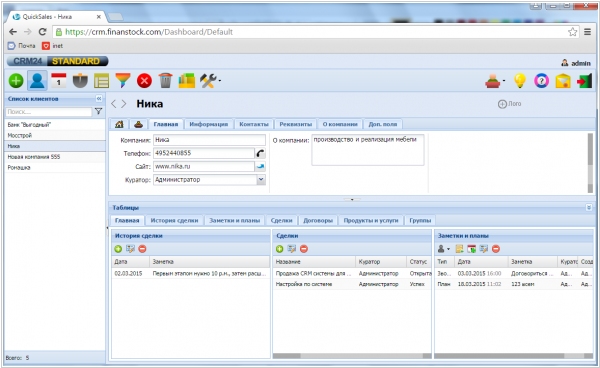Delete a record in История сделки panel
The width and height of the screenshot is (600, 368).
[142, 249]
